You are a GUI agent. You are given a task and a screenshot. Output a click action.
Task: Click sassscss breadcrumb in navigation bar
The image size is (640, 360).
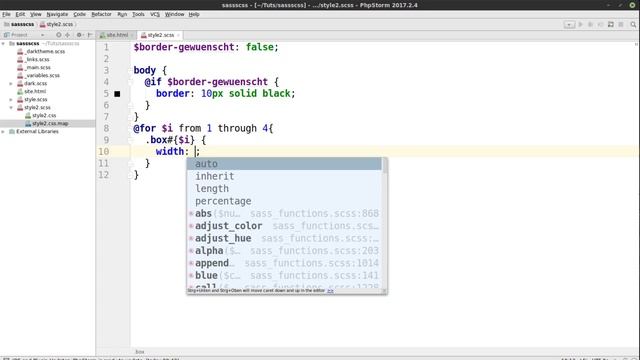click(19, 24)
